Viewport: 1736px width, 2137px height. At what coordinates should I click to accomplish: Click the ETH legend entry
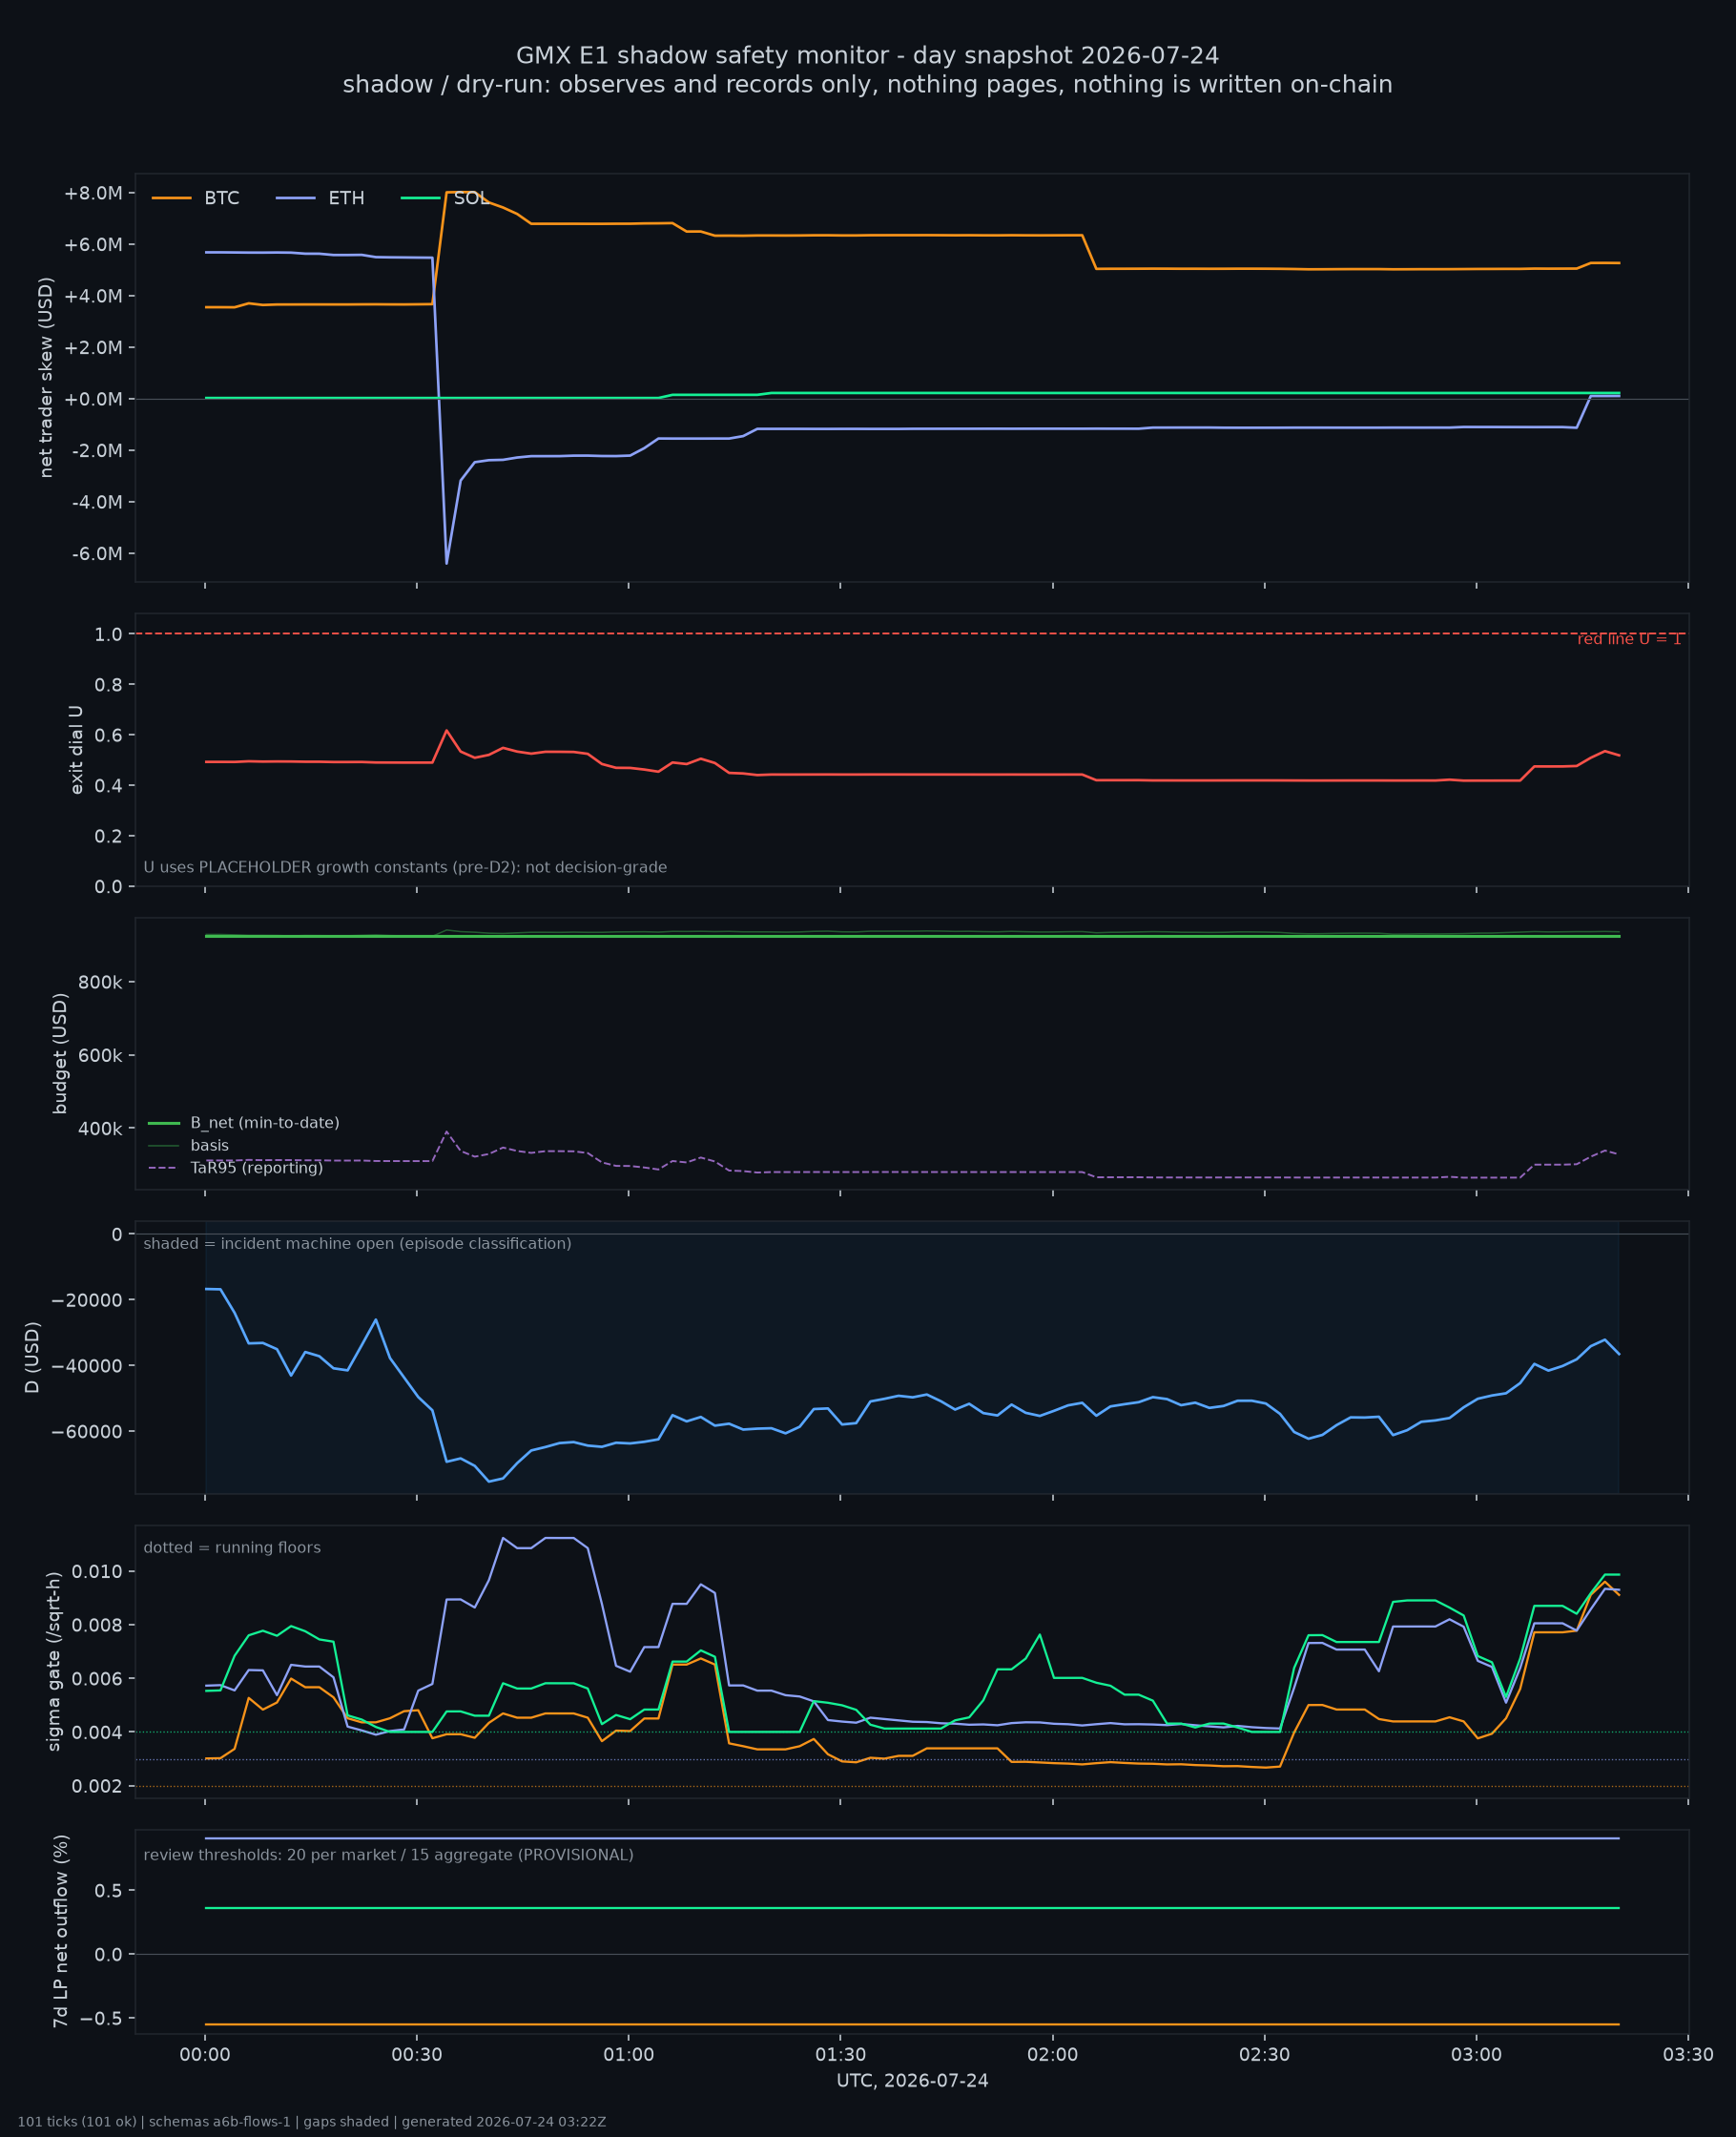321,198
